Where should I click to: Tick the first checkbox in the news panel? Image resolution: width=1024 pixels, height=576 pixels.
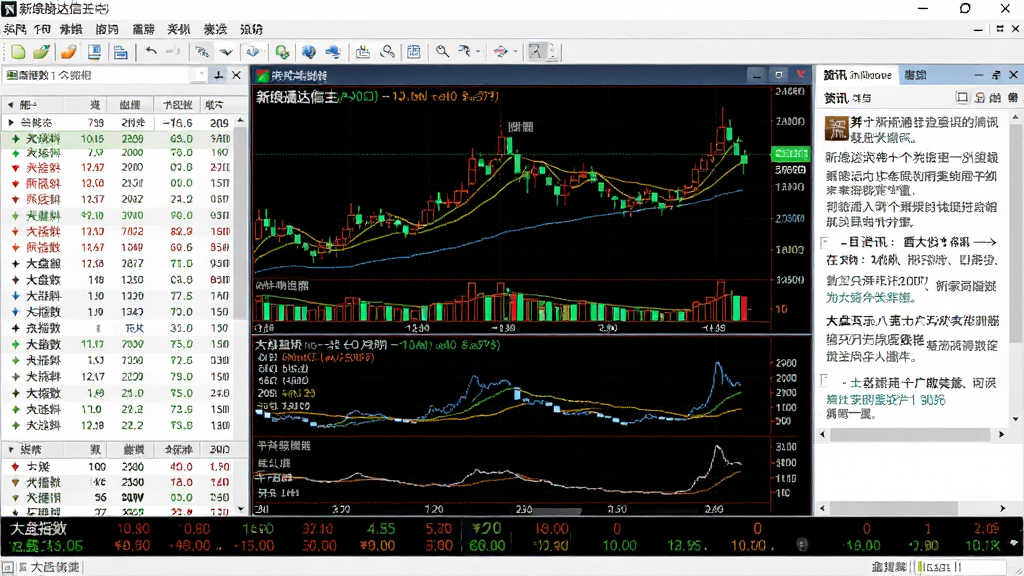point(824,243)
